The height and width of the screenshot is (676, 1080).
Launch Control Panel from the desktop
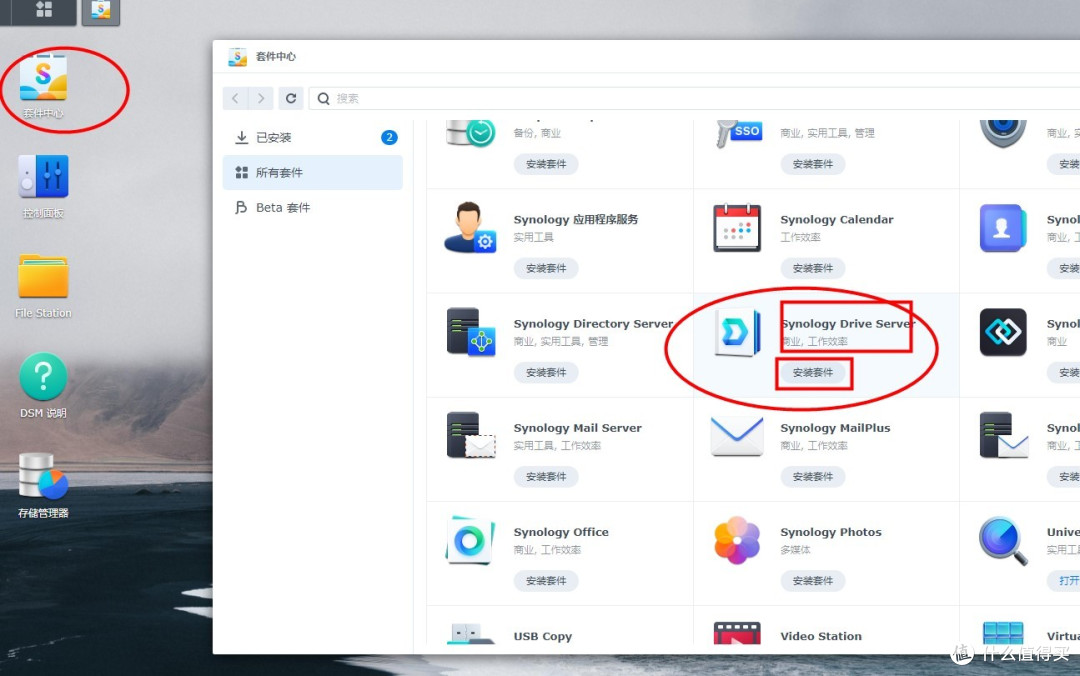pos(41,180)
